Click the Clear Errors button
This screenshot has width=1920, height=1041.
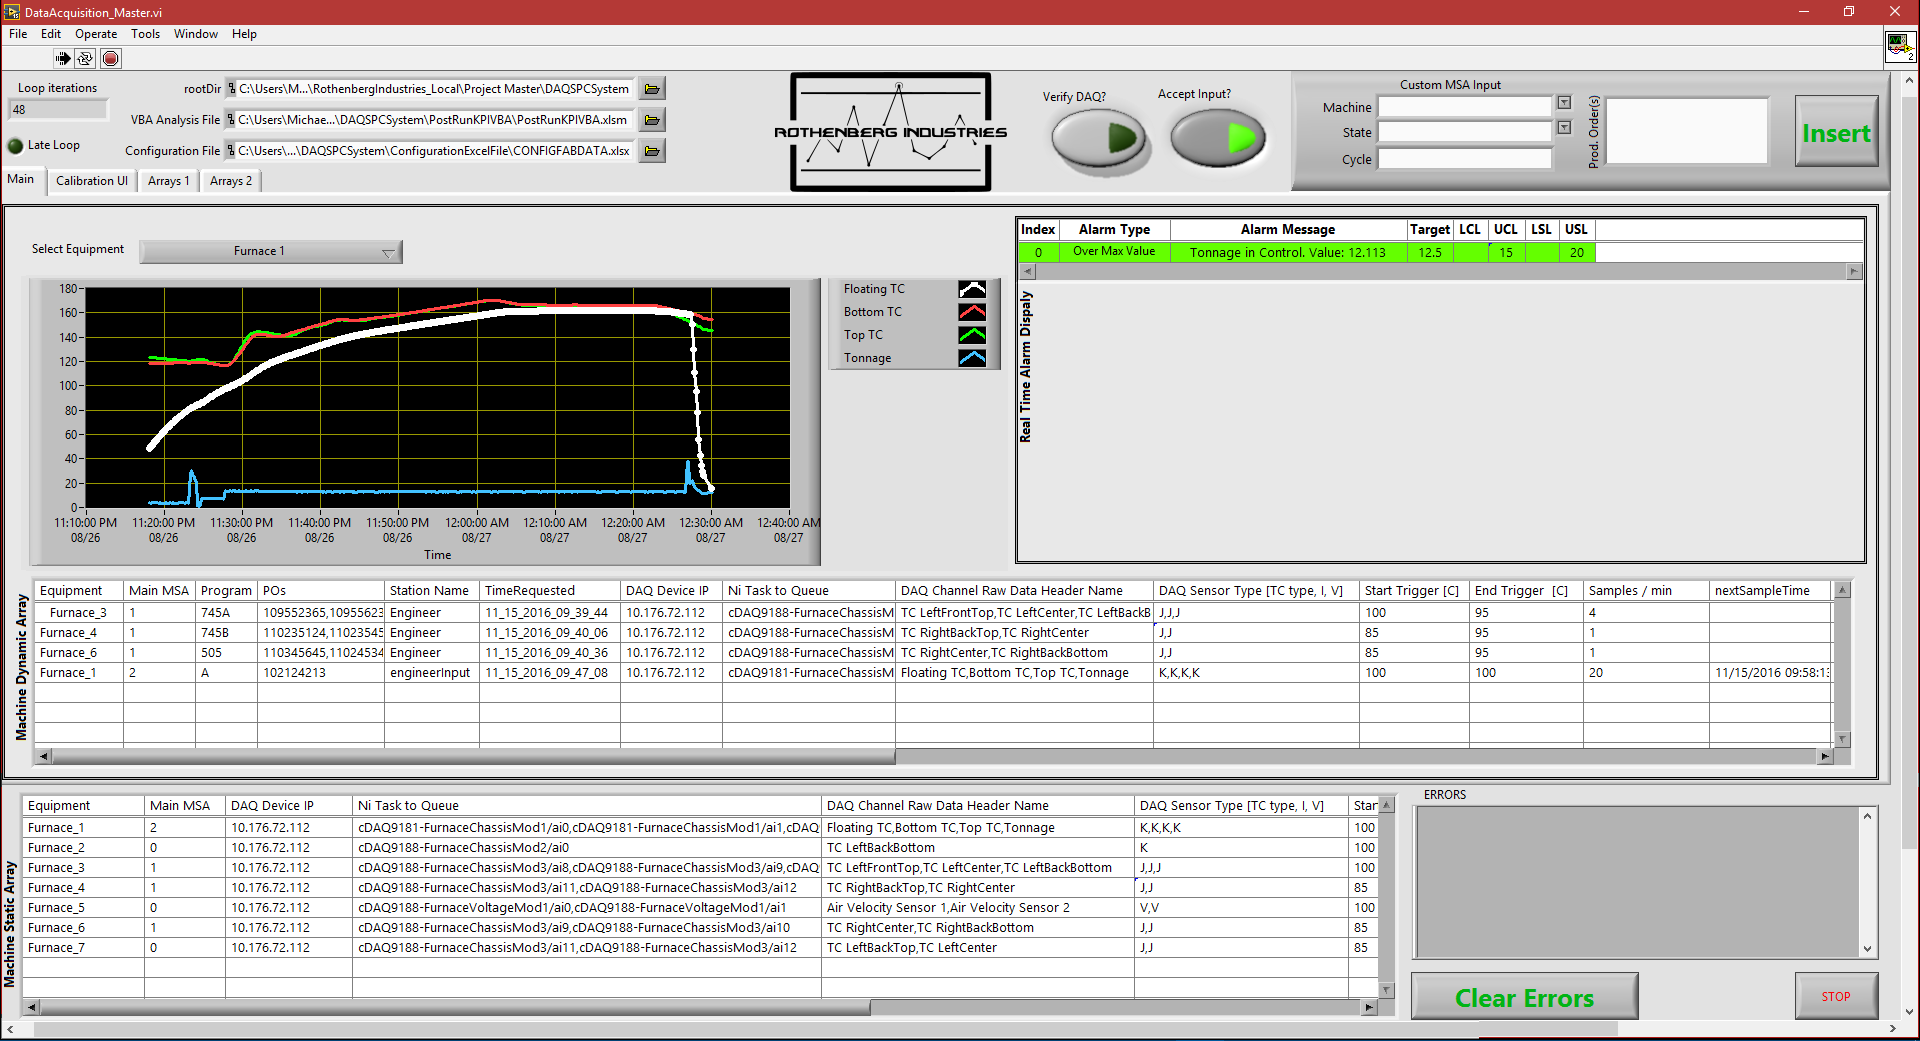pyautogui.click(x=1524, y=997)
